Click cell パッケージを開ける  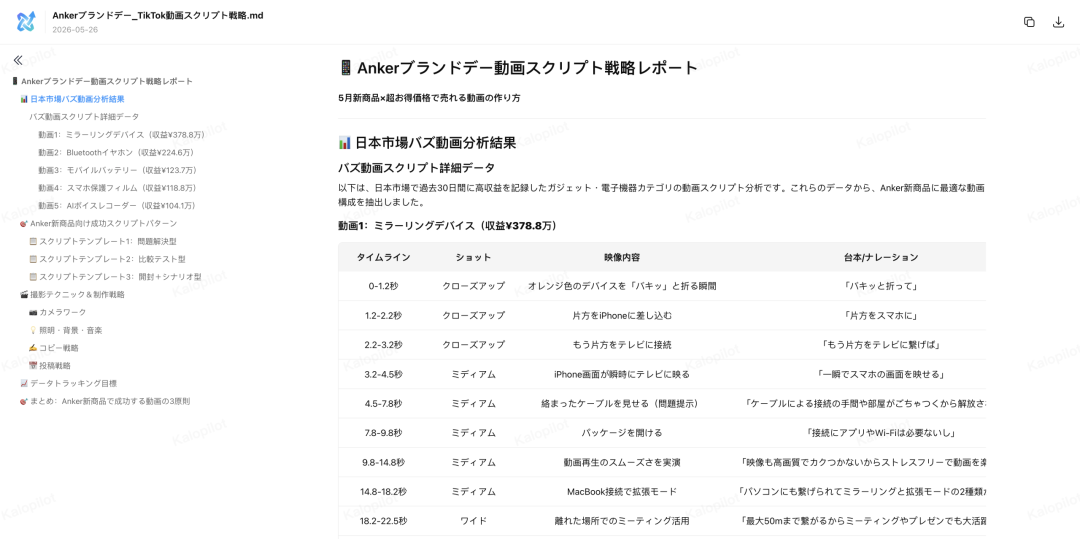point(622,433)
